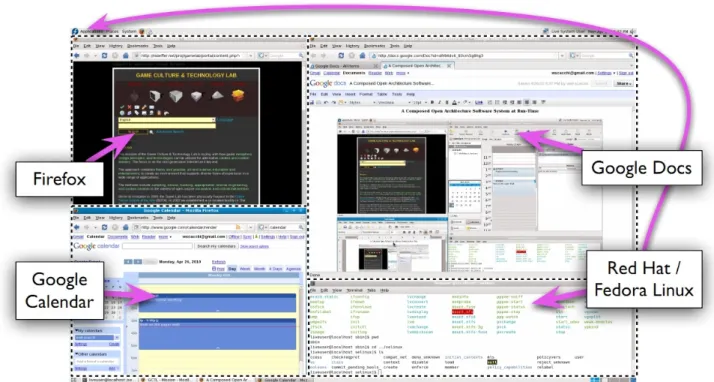Open History menu in Game Lab window
The width and height of the screenshot is (714, 382).
[116, 46]
